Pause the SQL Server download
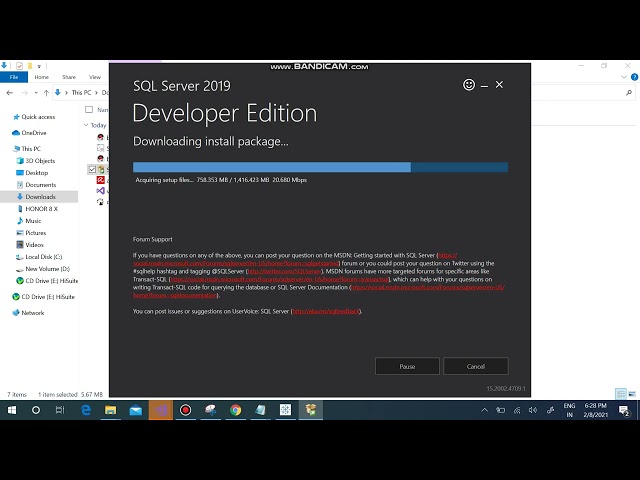The height and width of the screenshot is (480, 640). click(x=407, y=366)
